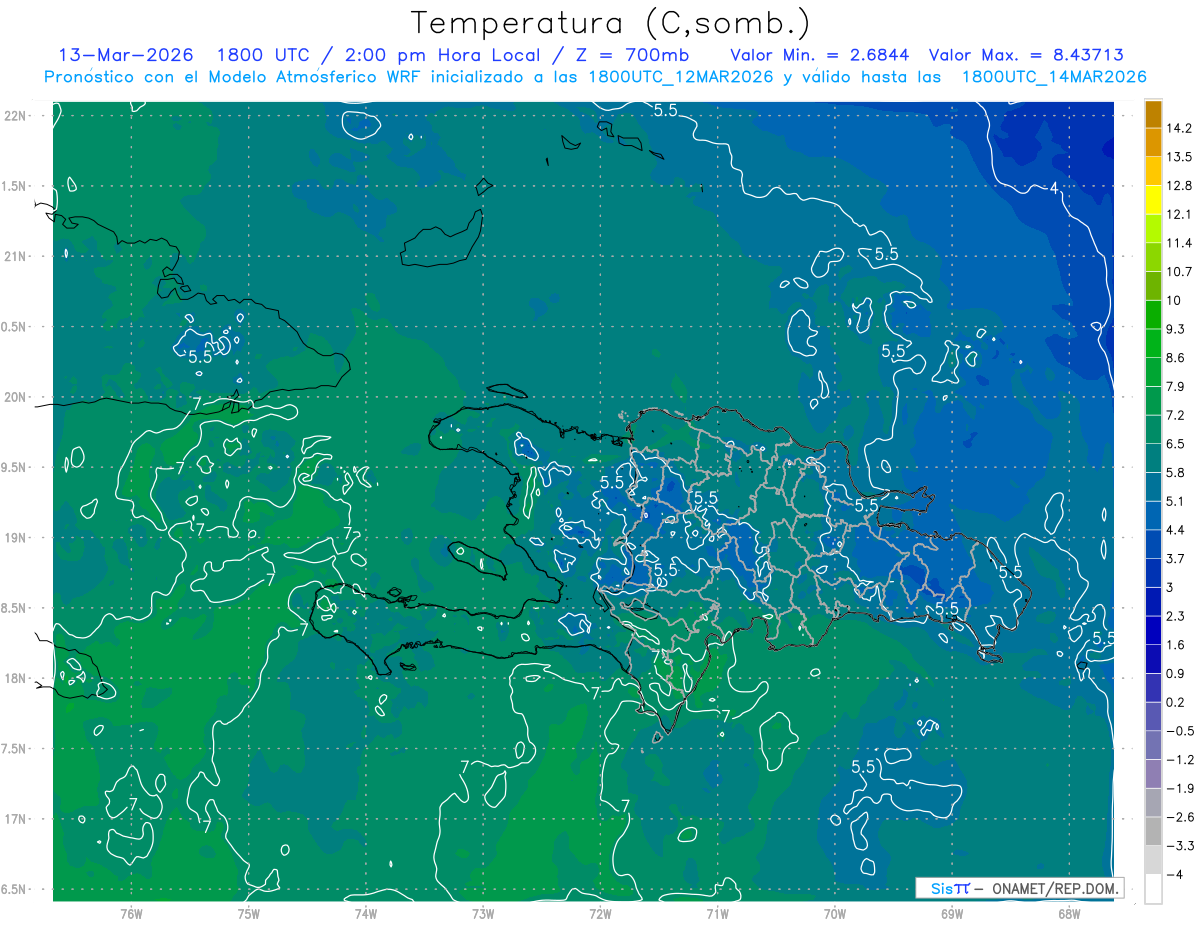Image resolution: width=1200 pixels, height=927 pixels.
Task: Click the lime swatch between 10.7 and 11.4
Action: [1153, 258]
